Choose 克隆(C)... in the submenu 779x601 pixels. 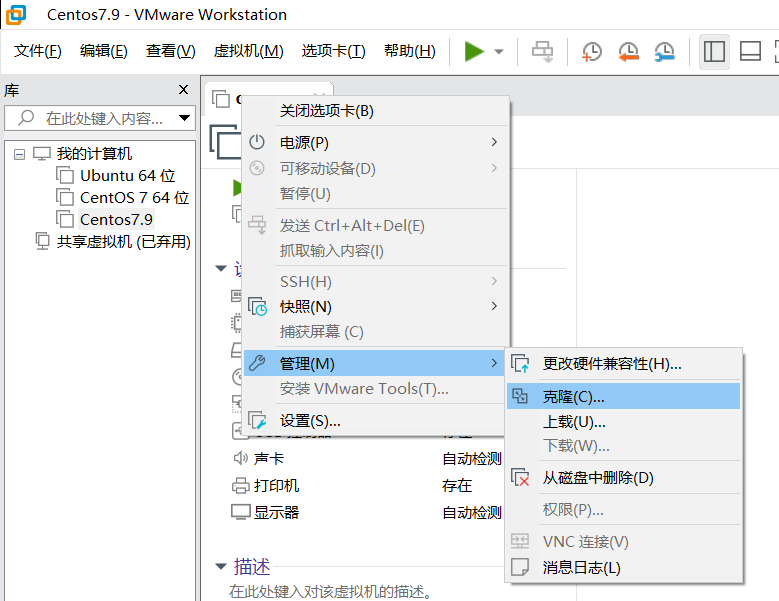tap(624, 396)
